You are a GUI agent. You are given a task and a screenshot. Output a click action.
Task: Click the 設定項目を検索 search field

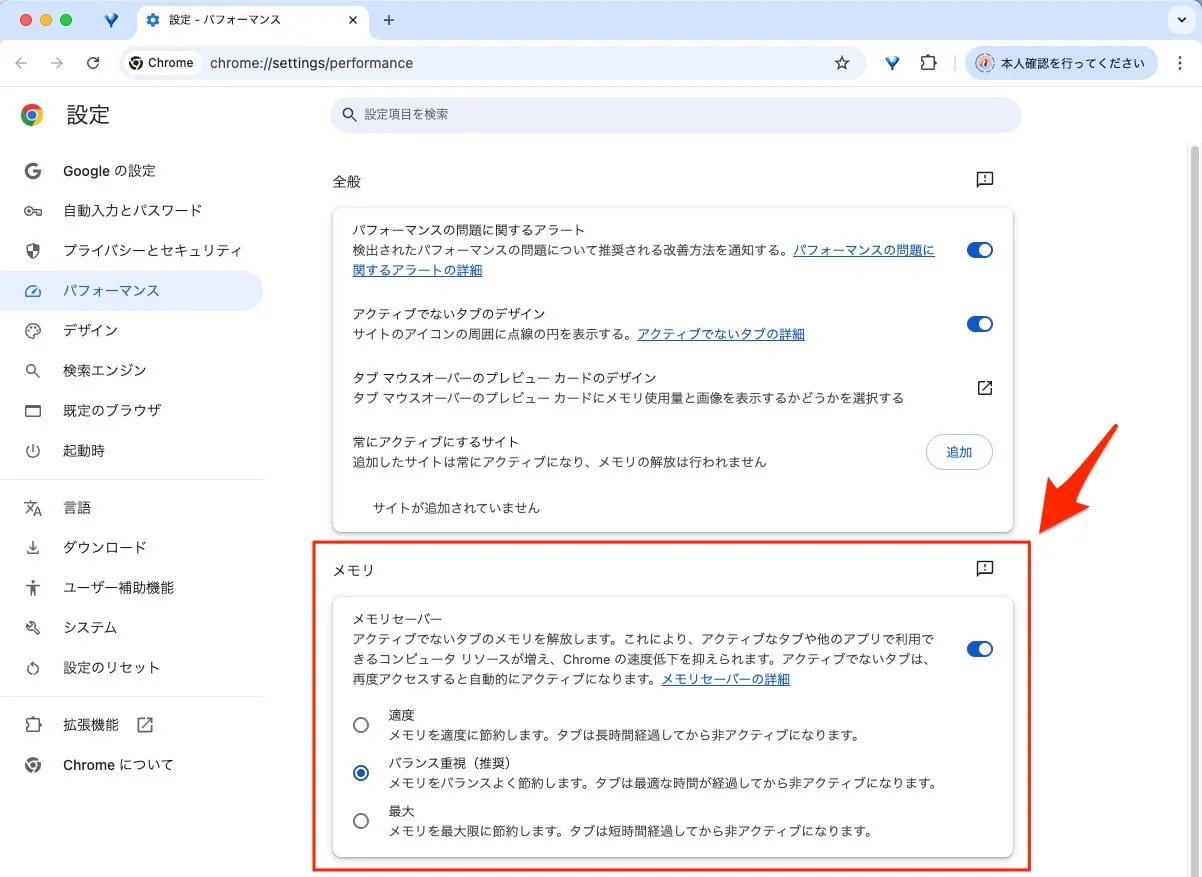(x=676, y=115)
